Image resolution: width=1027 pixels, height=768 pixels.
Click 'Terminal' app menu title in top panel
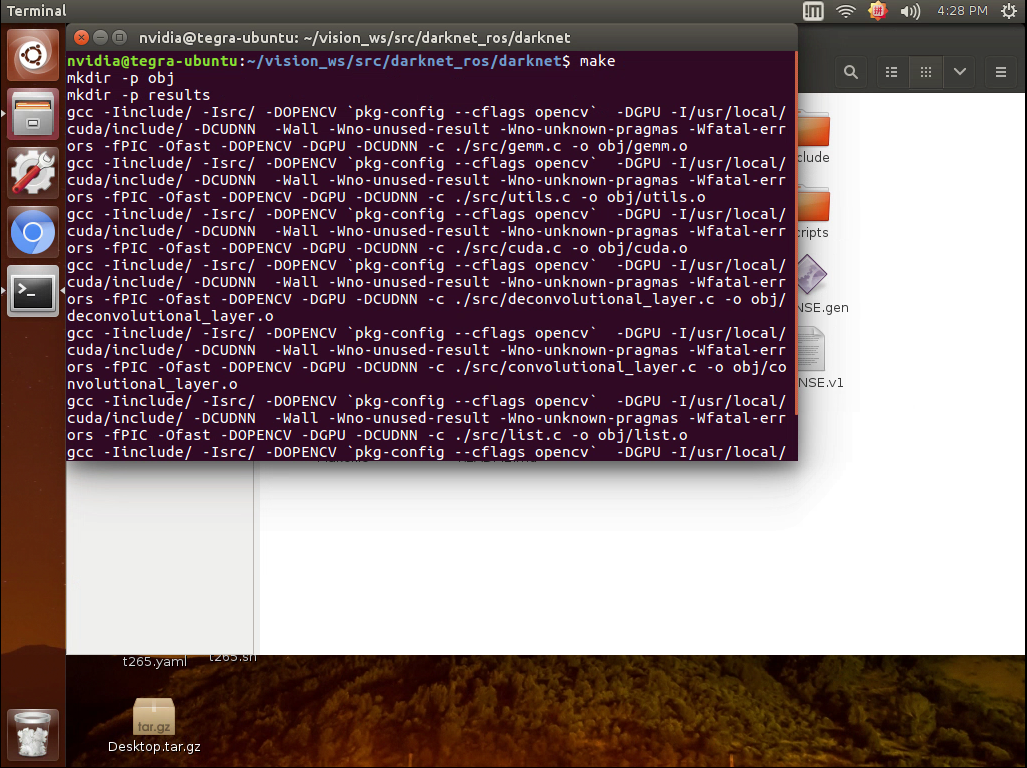[37, 10]
